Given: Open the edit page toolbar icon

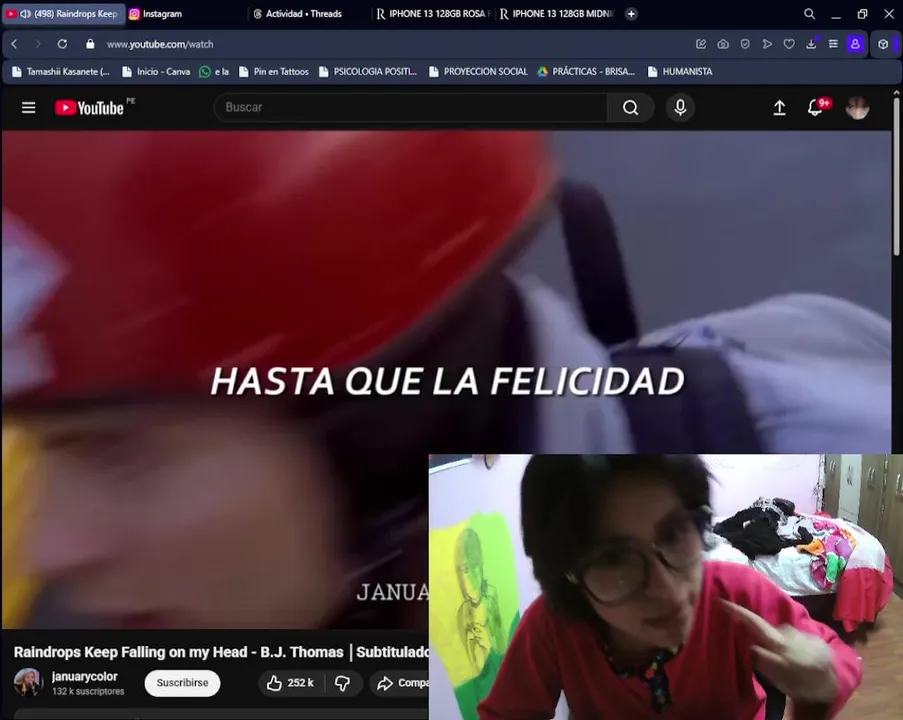Looking at the screenshot, I should click(701, 44).
